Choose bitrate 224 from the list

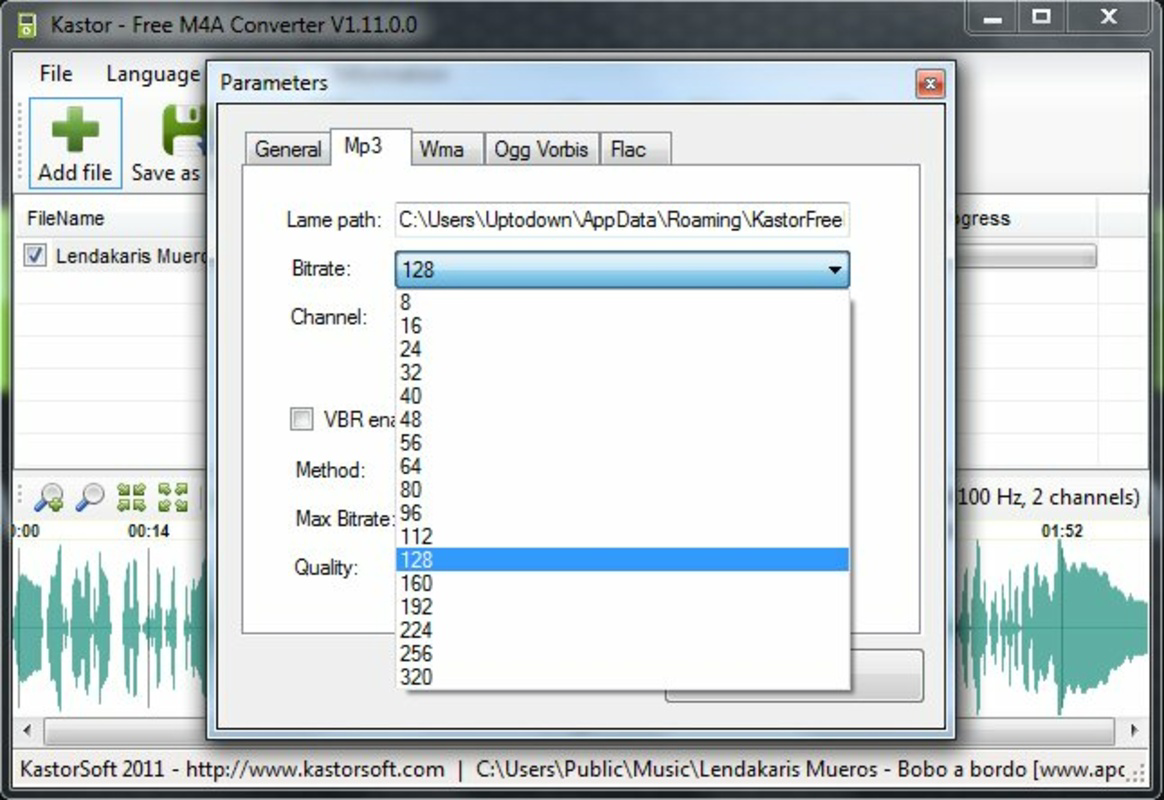click(621, 630)
